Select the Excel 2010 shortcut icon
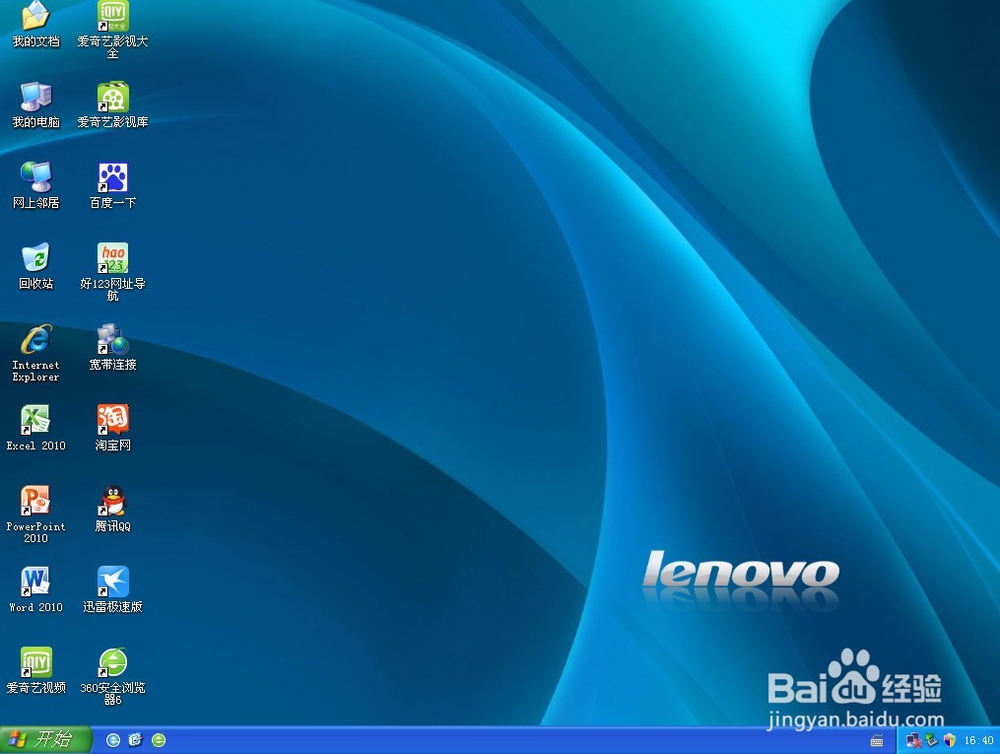The width and height of the screenshot is (1000, 754). point(36,420)
